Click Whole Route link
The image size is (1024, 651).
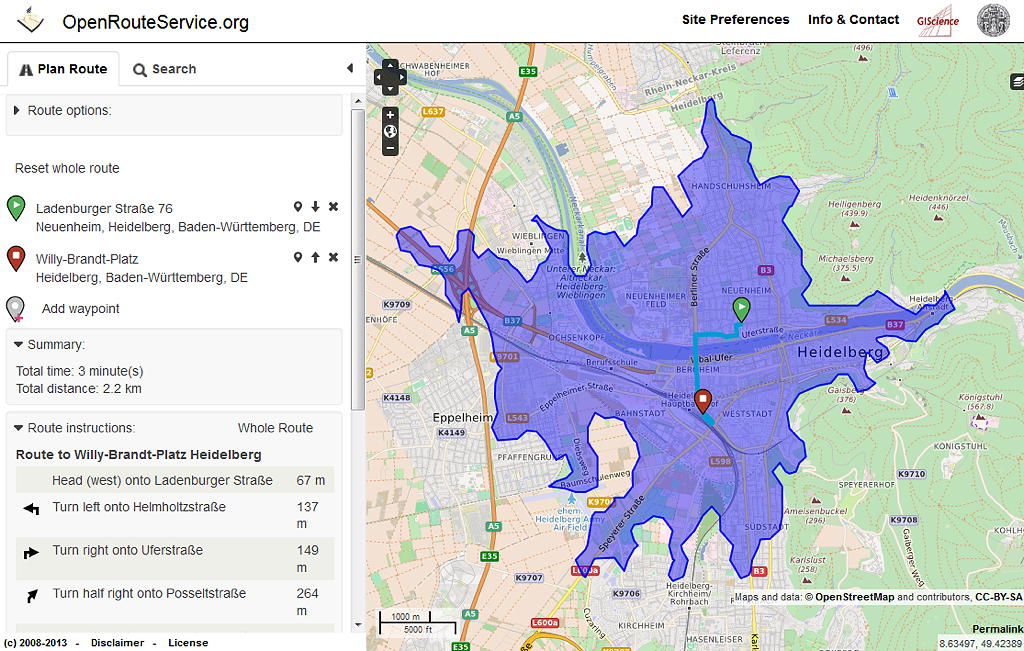(275, 428)
